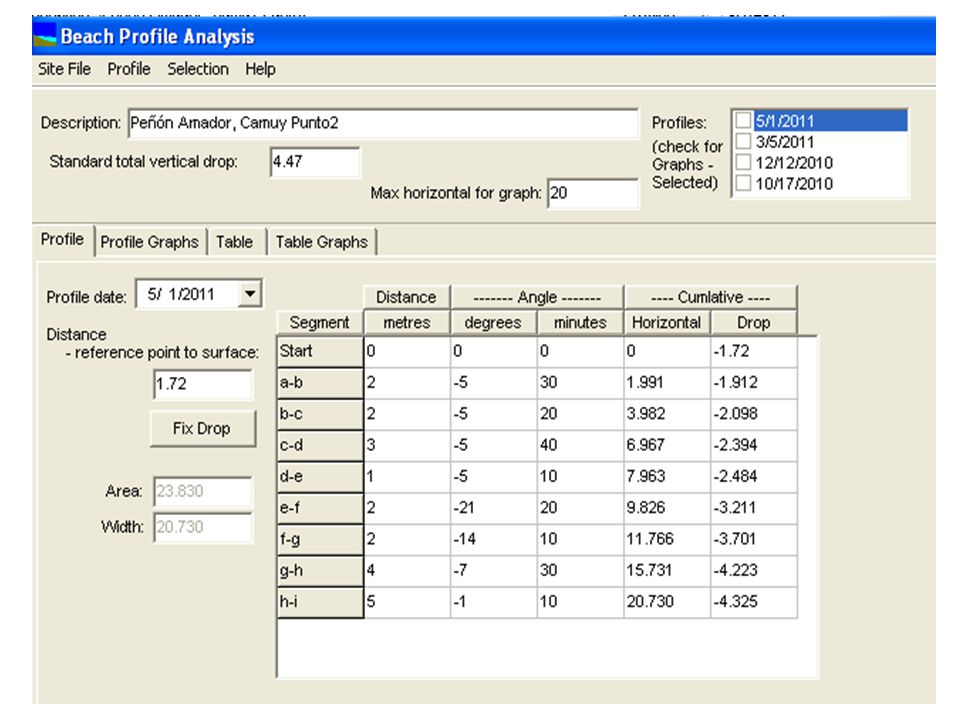This screenshot has height=720, width=960.
Task: Click the h-i distance cell showing 5
Action: coord(407,602)
